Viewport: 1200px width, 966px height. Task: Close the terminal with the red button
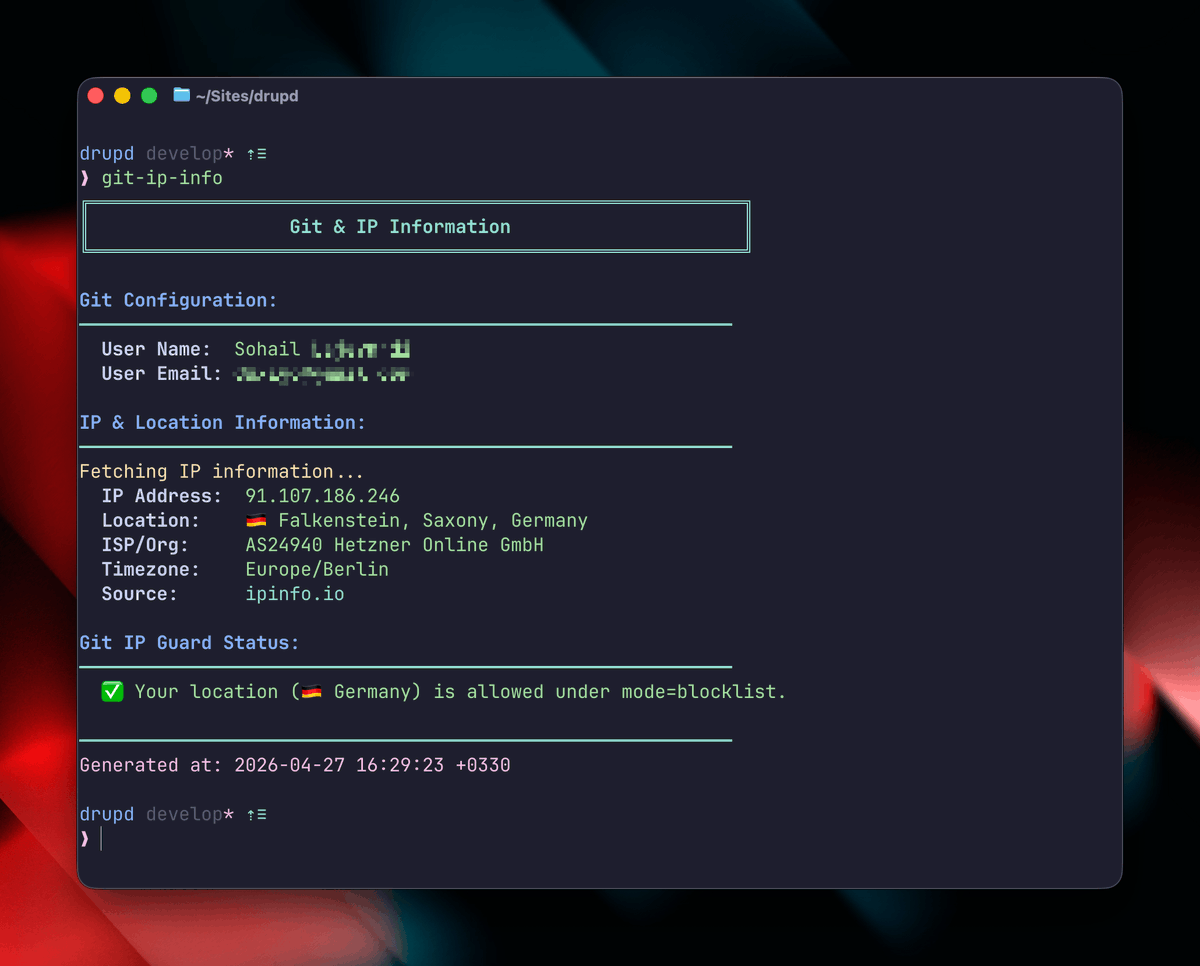click(96, 96)
